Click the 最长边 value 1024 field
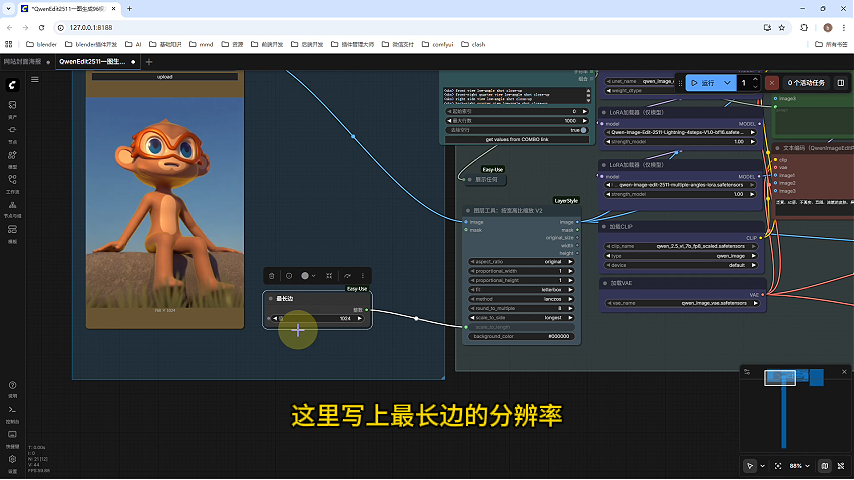The image size is (854, 480). pos(318,318)
